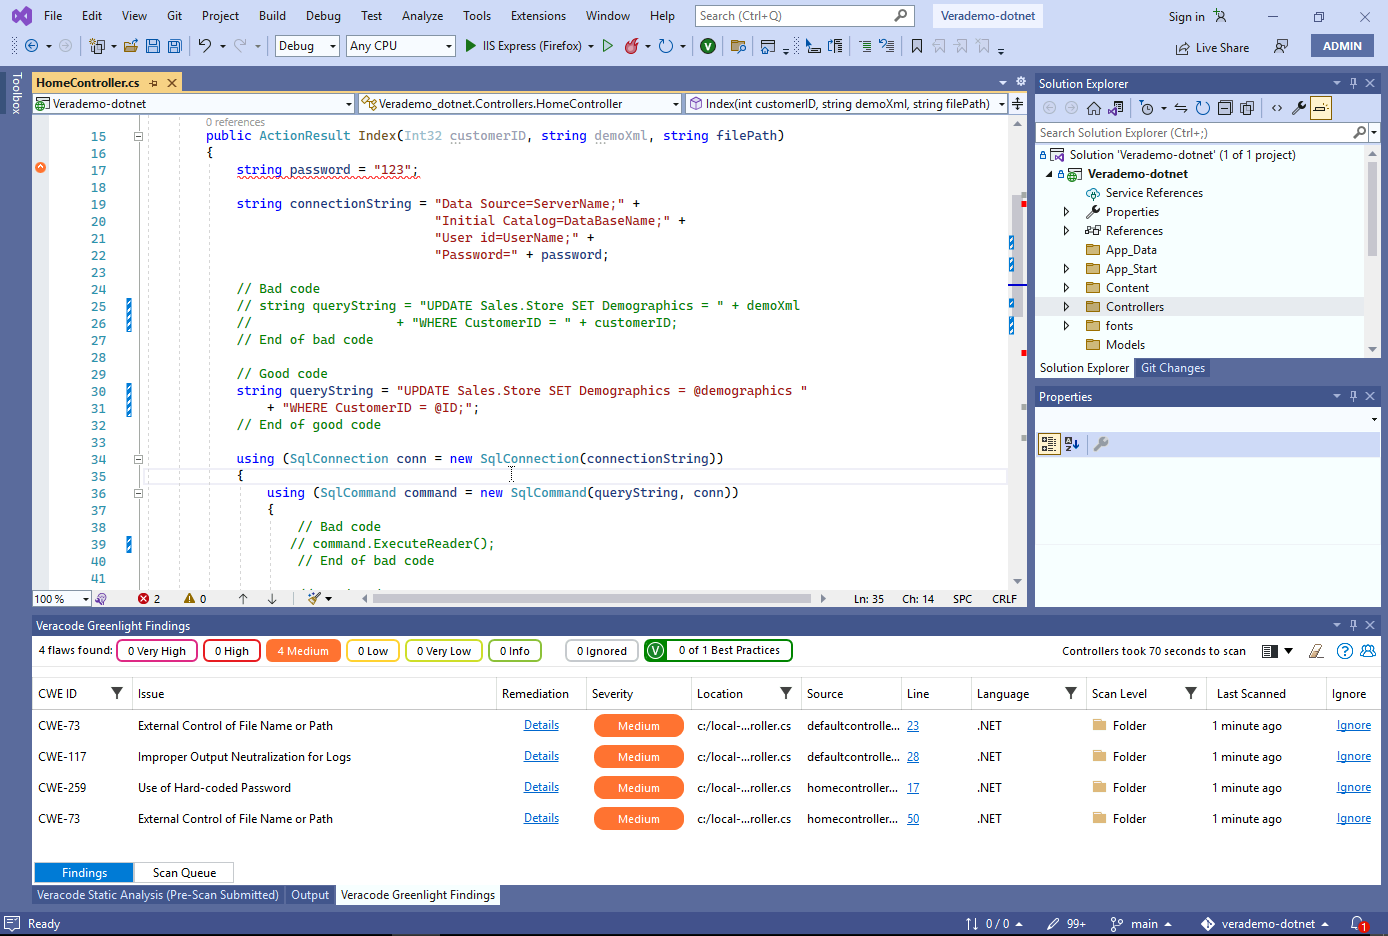Click the help question mark in Greenlight Findings

1345,651
